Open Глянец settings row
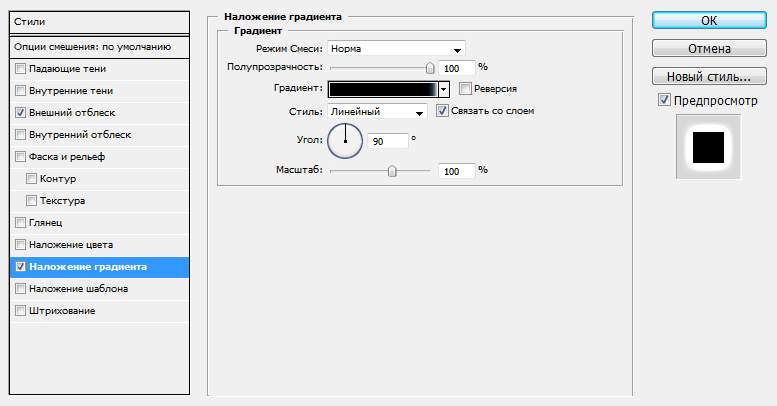The height and width of the screenshot is (406, 777). [x=99, y=223]
